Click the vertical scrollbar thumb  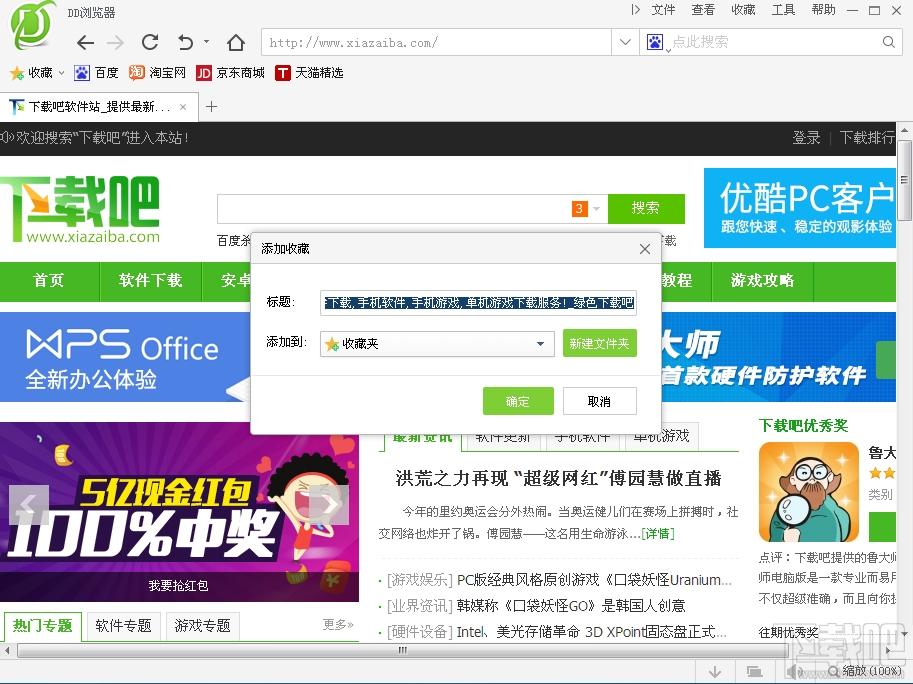point(904,180)
